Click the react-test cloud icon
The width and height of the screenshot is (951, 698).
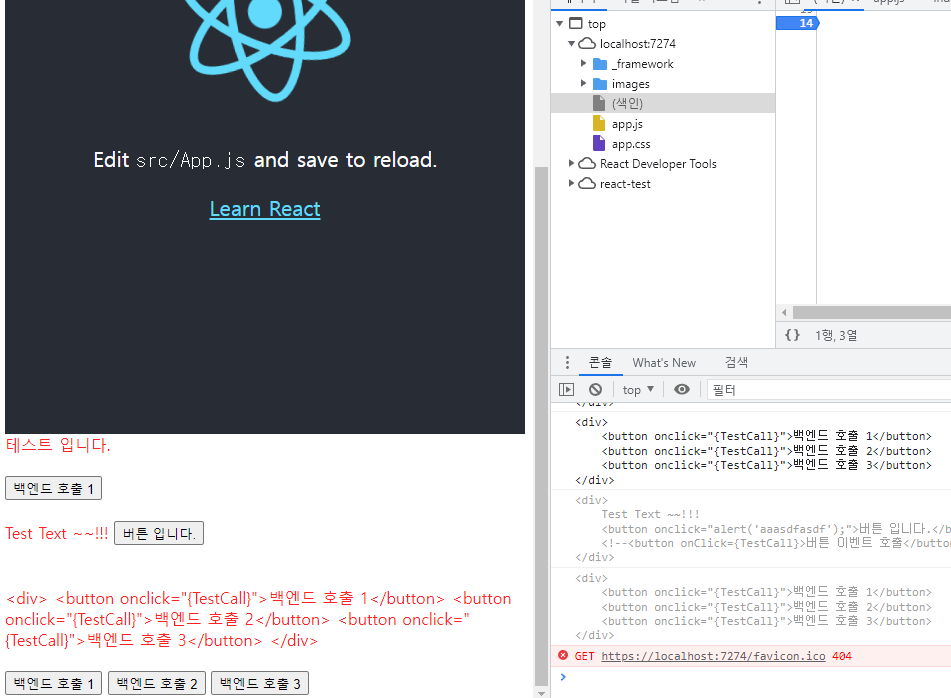click(x=586, y=183)
